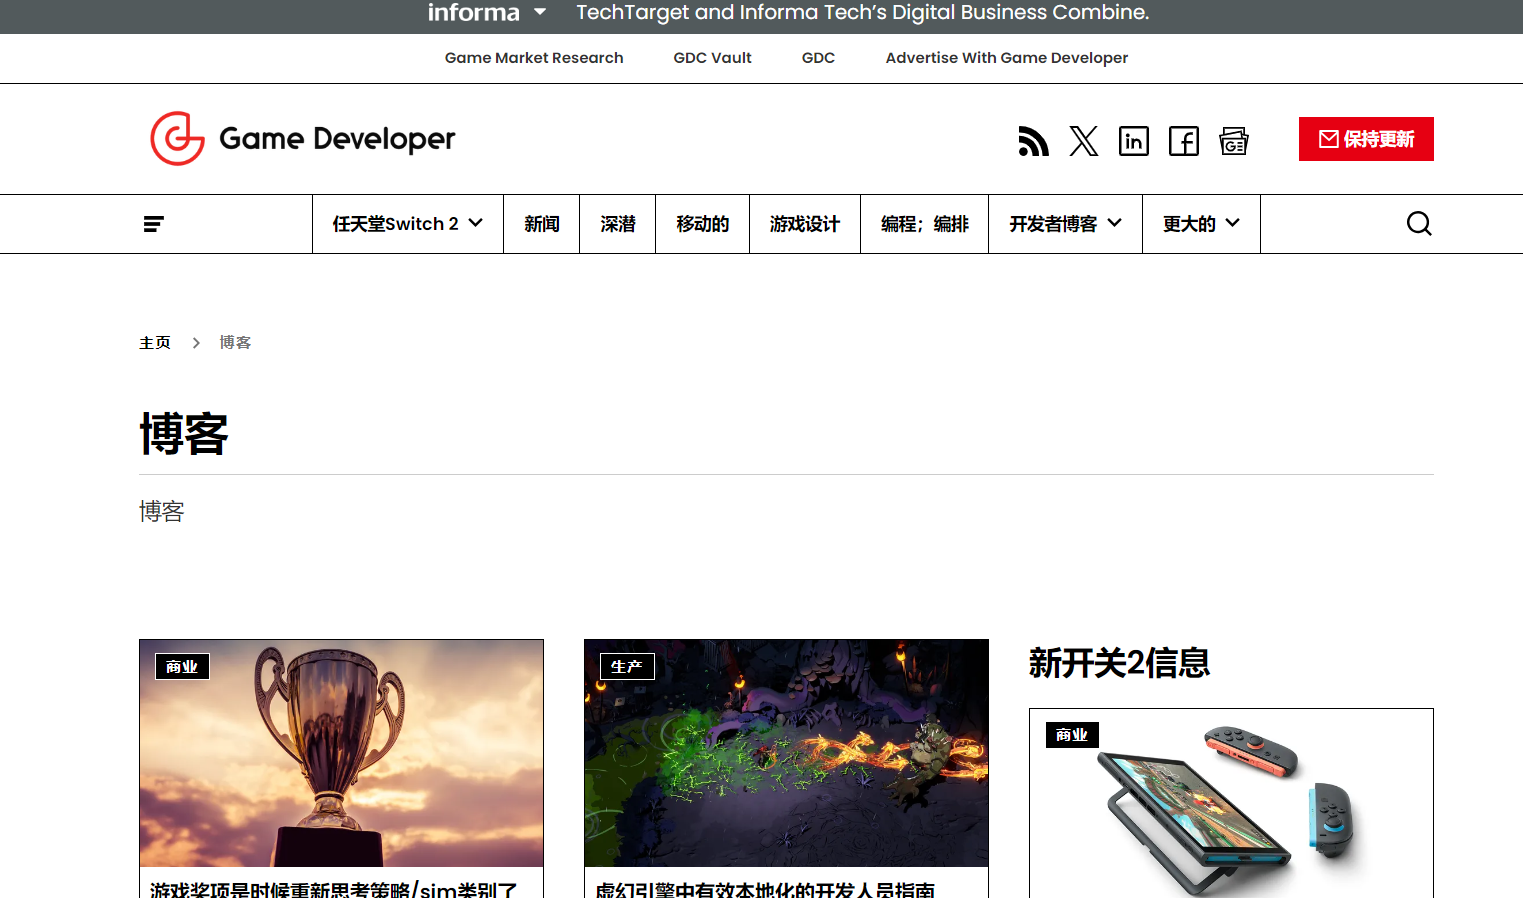Image resolution: width=1523 pixels, height=898 pixels.
Task: Click the informa brand text
Action: coord(474,12)
